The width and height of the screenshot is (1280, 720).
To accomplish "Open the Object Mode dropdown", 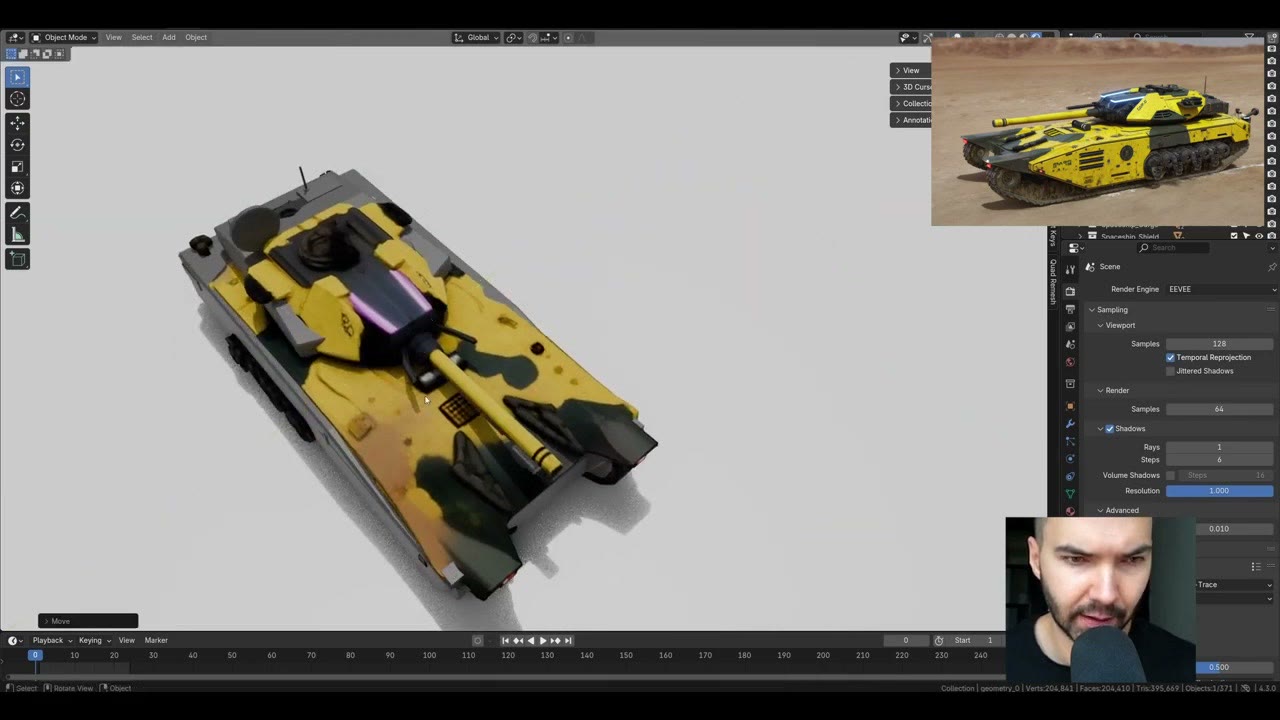I will [x=65, y=38].
